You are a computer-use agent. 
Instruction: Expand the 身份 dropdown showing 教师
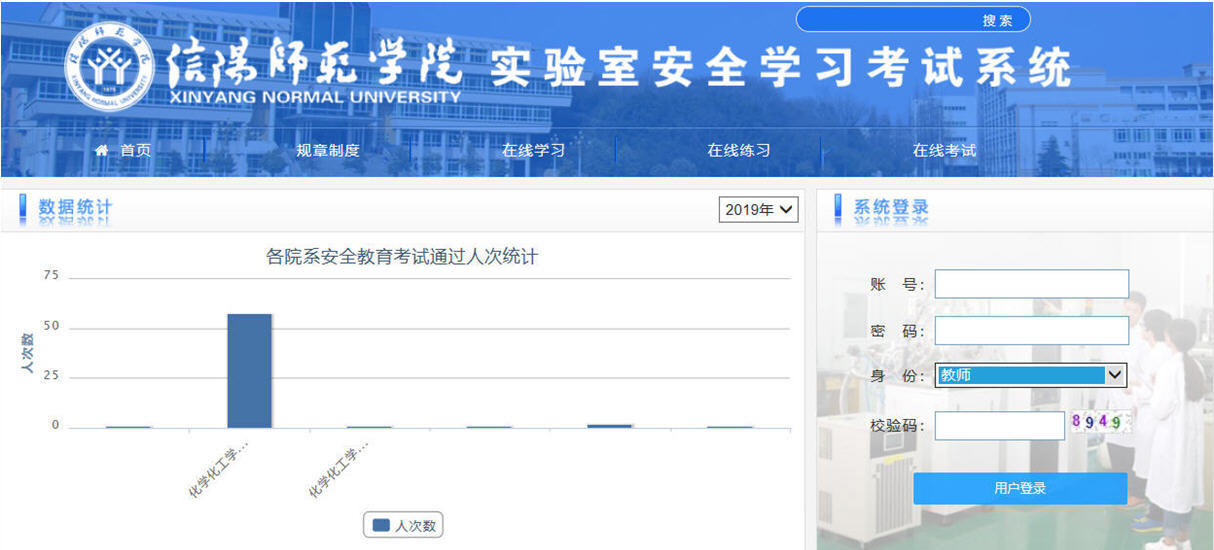(1030, 375)
